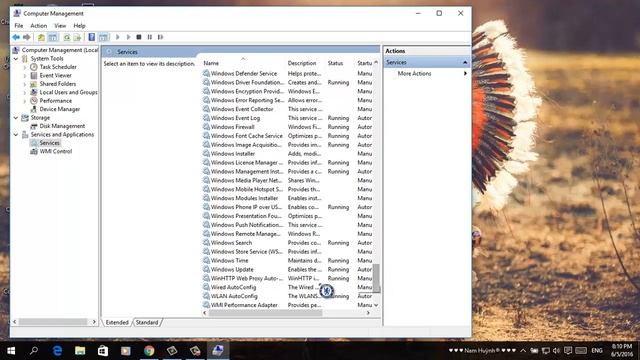Click the Start Service play icon
Image resolution: width=640 pixels, height=360 pixels.
[118, 37]
